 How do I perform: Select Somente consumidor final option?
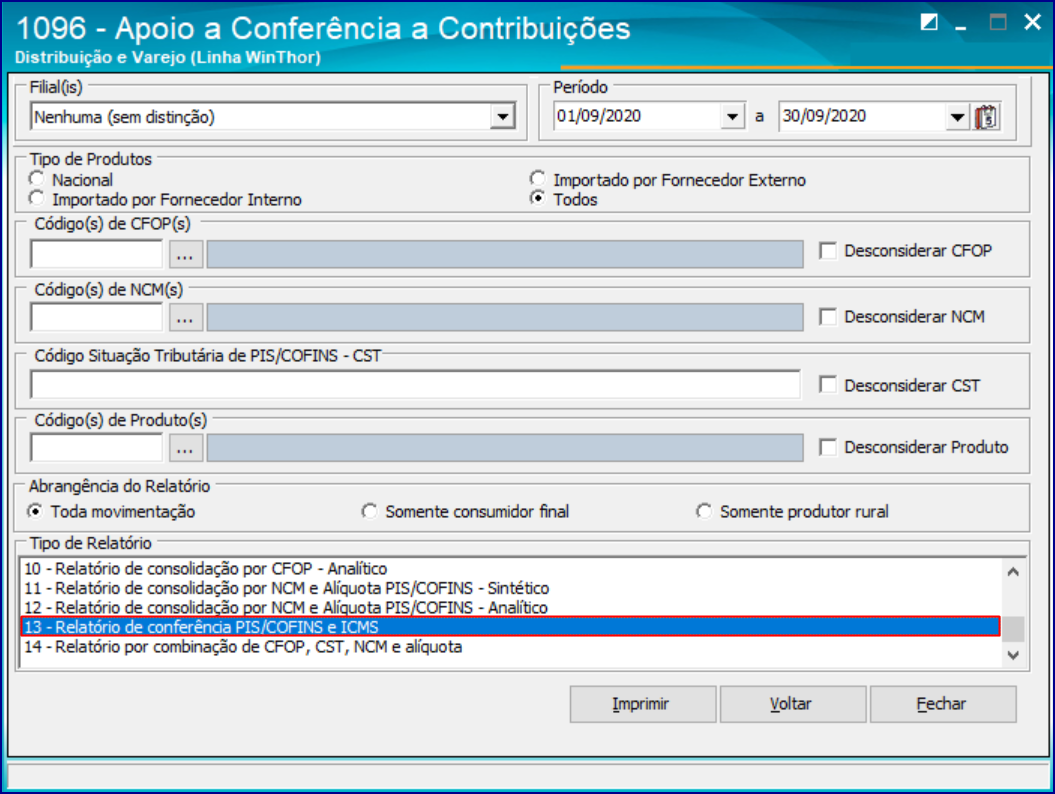[369, 511]
